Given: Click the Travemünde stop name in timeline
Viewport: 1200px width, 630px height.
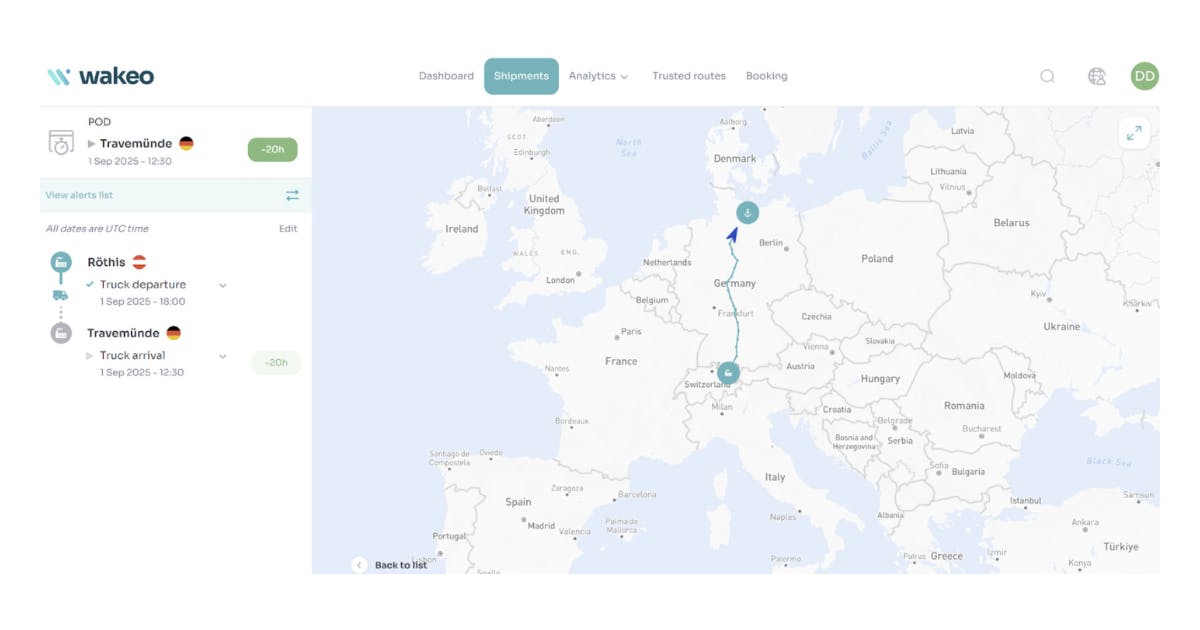Looking at the screenshot, I should click(123, 333).
